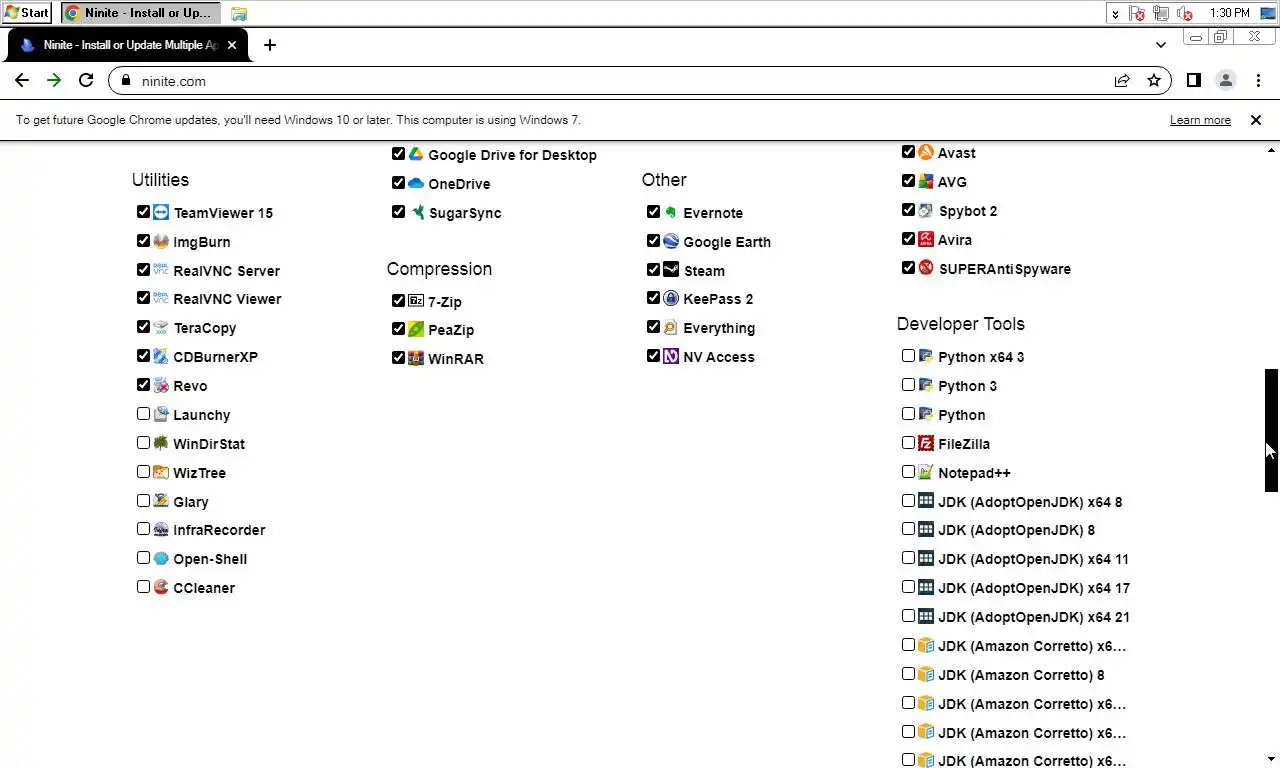Open Chrome profile avatar menu

[1225, 81]
